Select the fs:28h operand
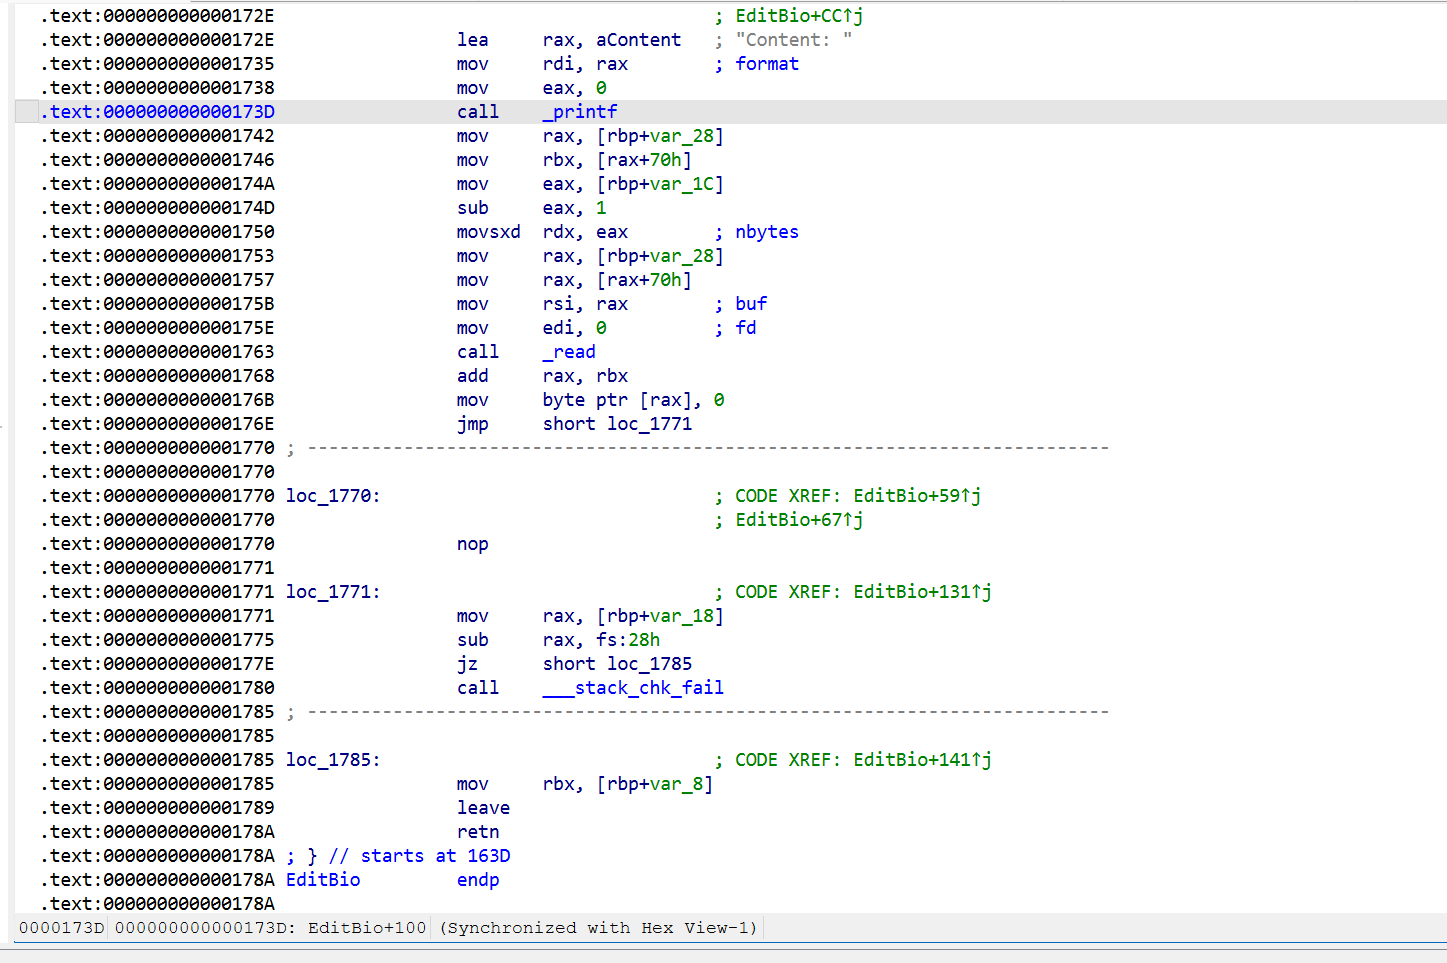This screenshot has height=963, width=1447. coord(628,640)
